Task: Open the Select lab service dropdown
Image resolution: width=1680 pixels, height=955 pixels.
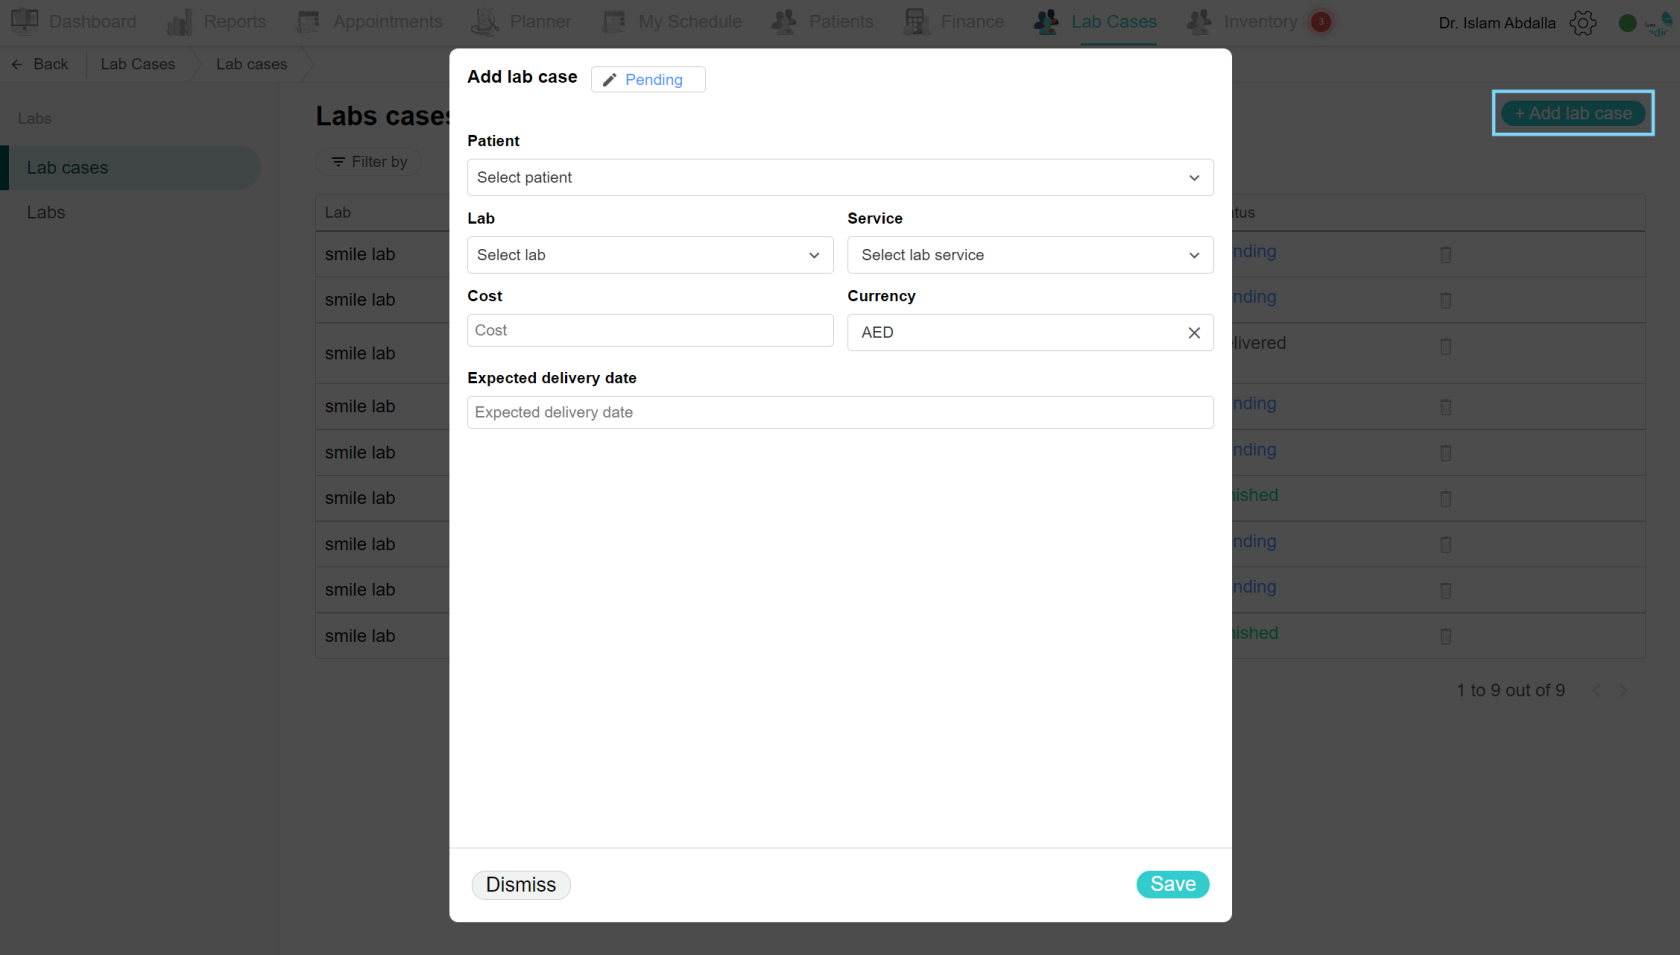Action: [1029, 255]
